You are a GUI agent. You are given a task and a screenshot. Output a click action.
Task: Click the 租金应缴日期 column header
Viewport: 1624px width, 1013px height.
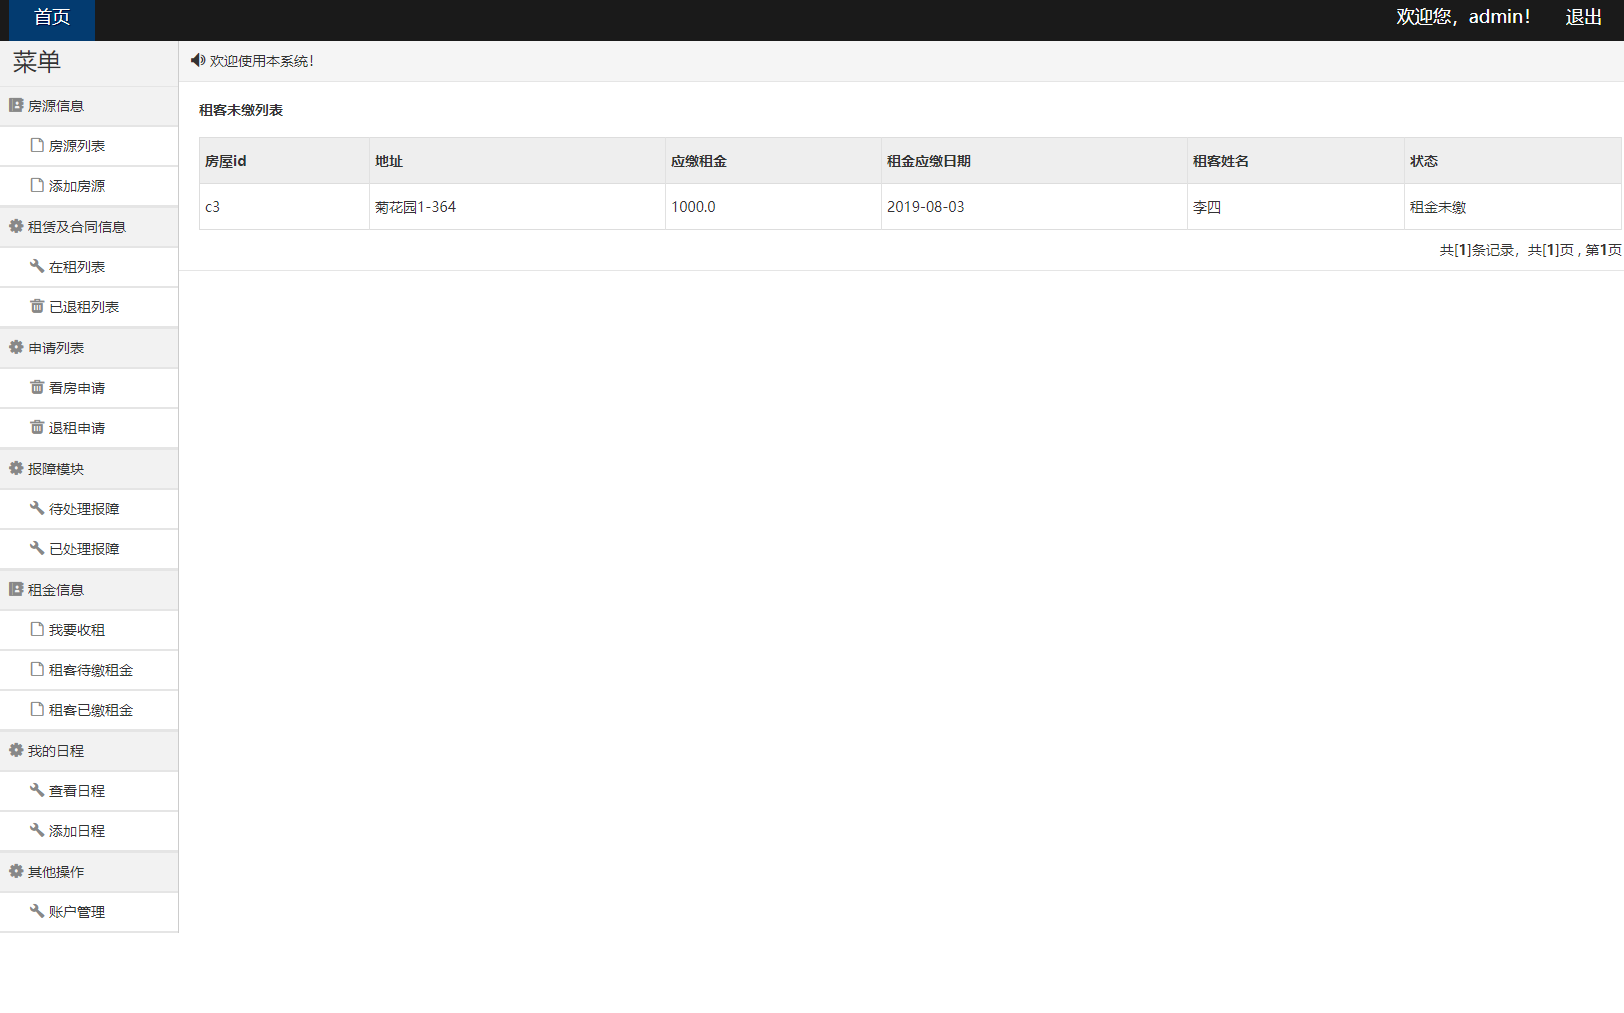(x=1034, y=161)
